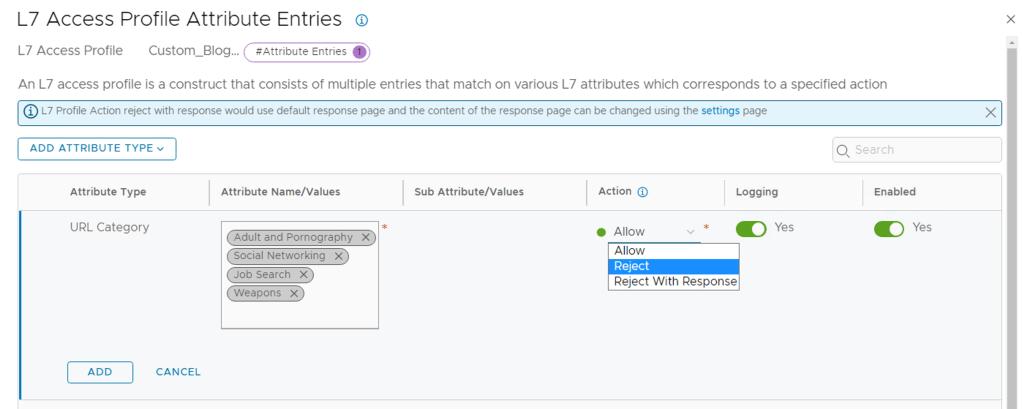
Task: Close the L7 Access Profile dialog
Action: click(1009, 19)
